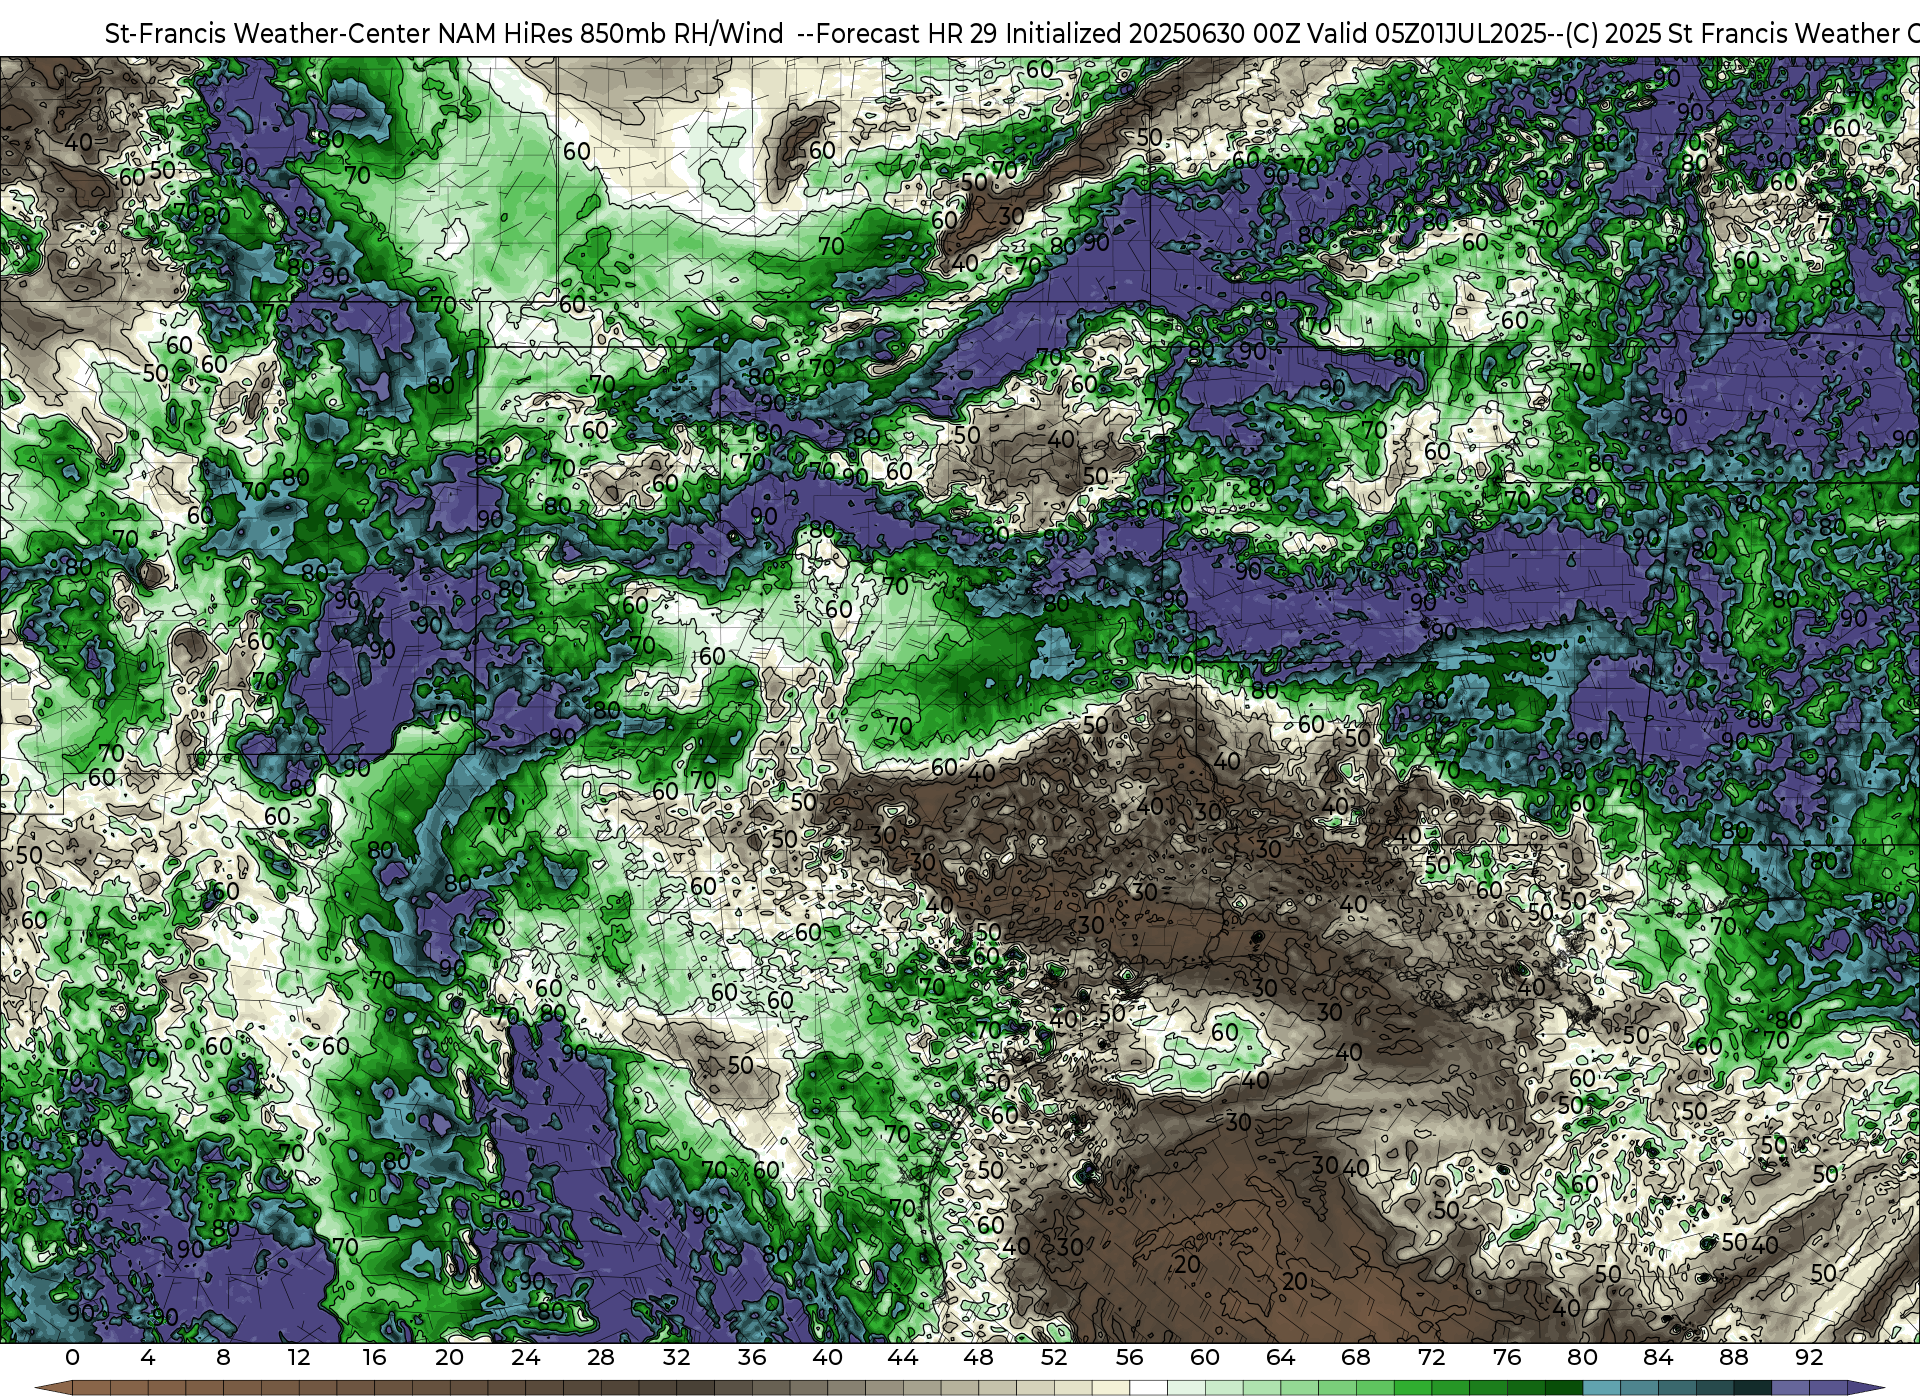Click the teal colorbar swatch just right of the 80 label
Screen dimensions: 1920x1400
pyautogui.click(x=1601, y=1388)
